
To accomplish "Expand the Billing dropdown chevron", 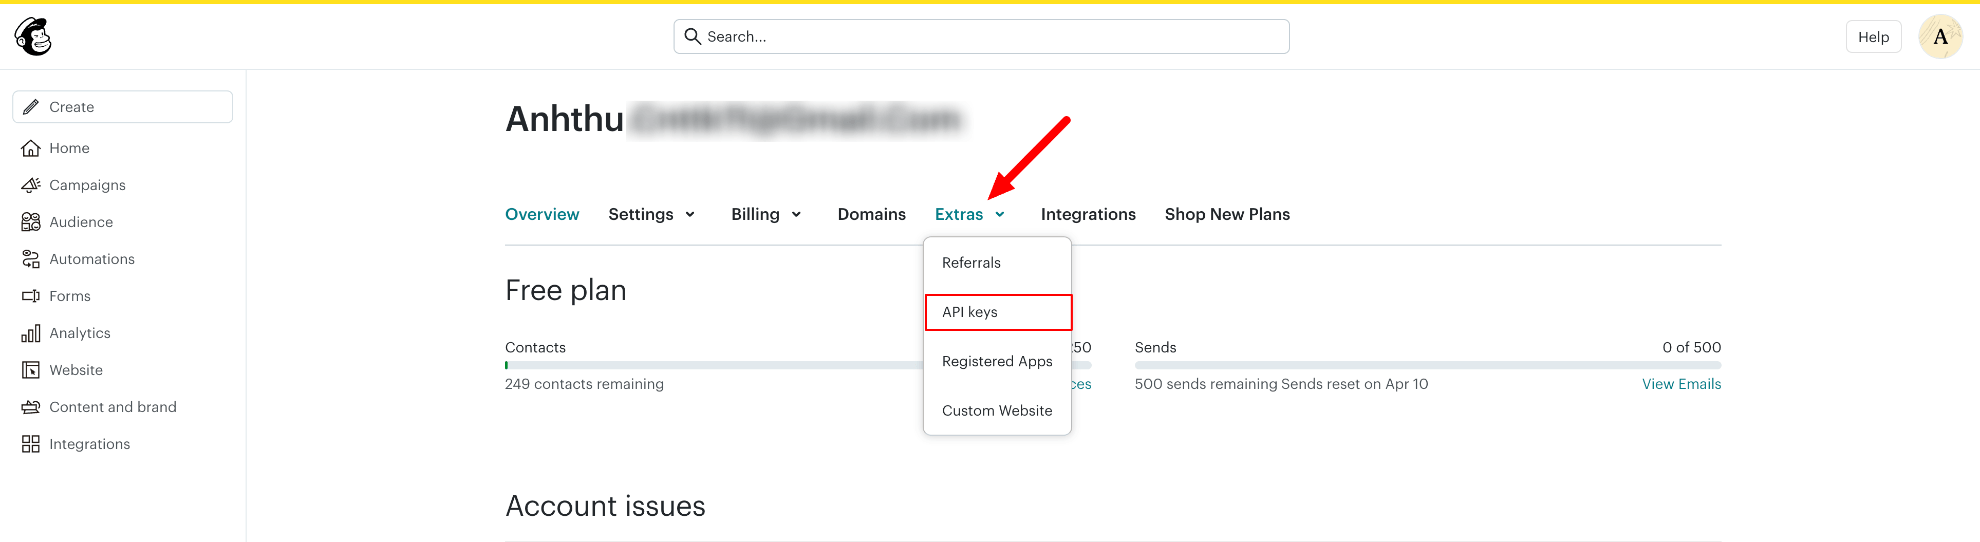I will click(x=796, y=215).
